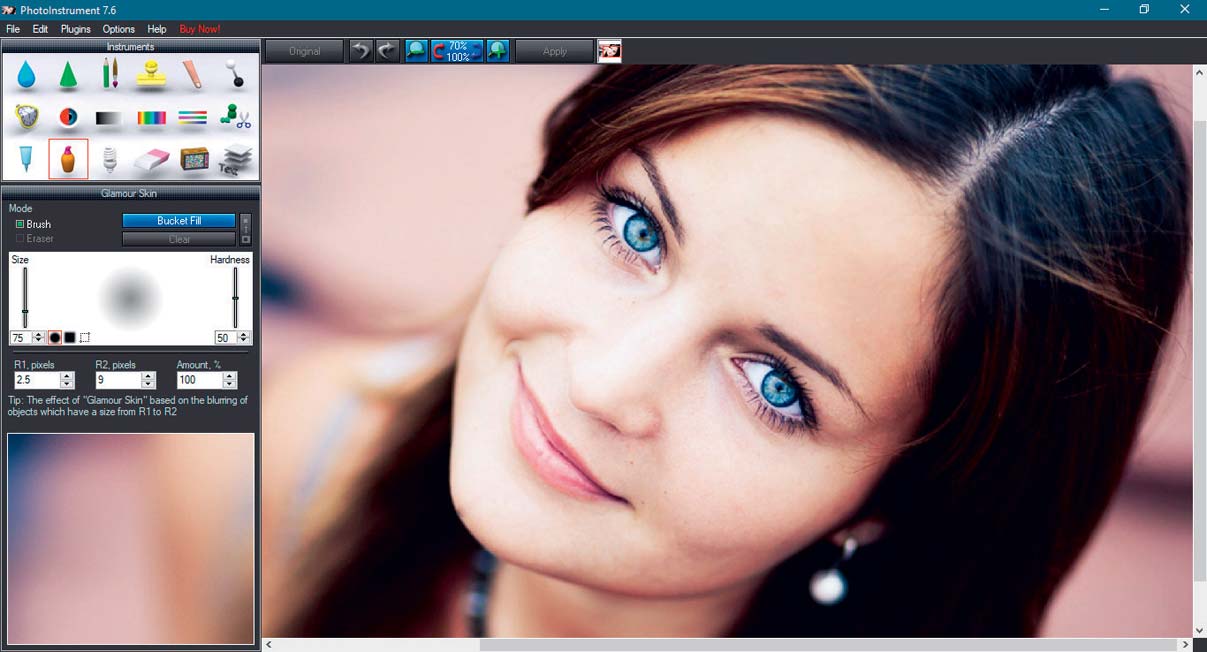Viewport: 1207px width, 652px height.
Task: Click the small vertical button beside Bucket Fill
Action: tap(246, 230)
